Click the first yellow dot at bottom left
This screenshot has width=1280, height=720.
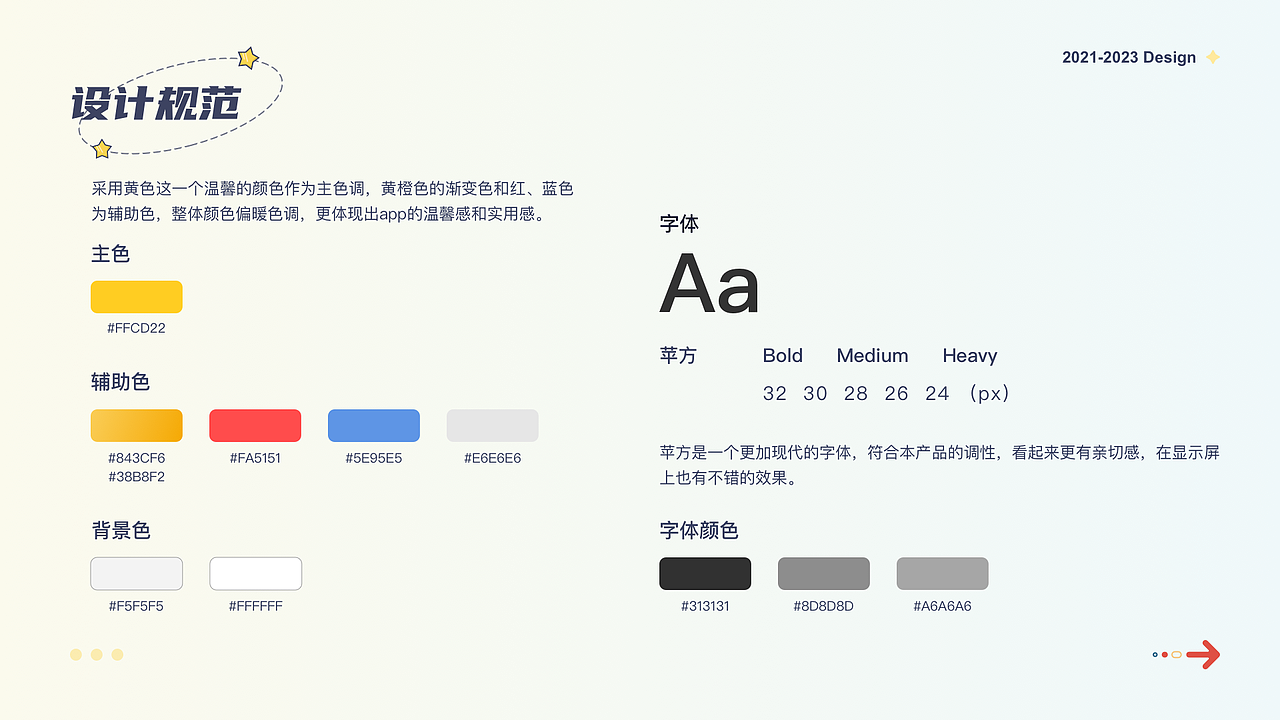point(76,654)
